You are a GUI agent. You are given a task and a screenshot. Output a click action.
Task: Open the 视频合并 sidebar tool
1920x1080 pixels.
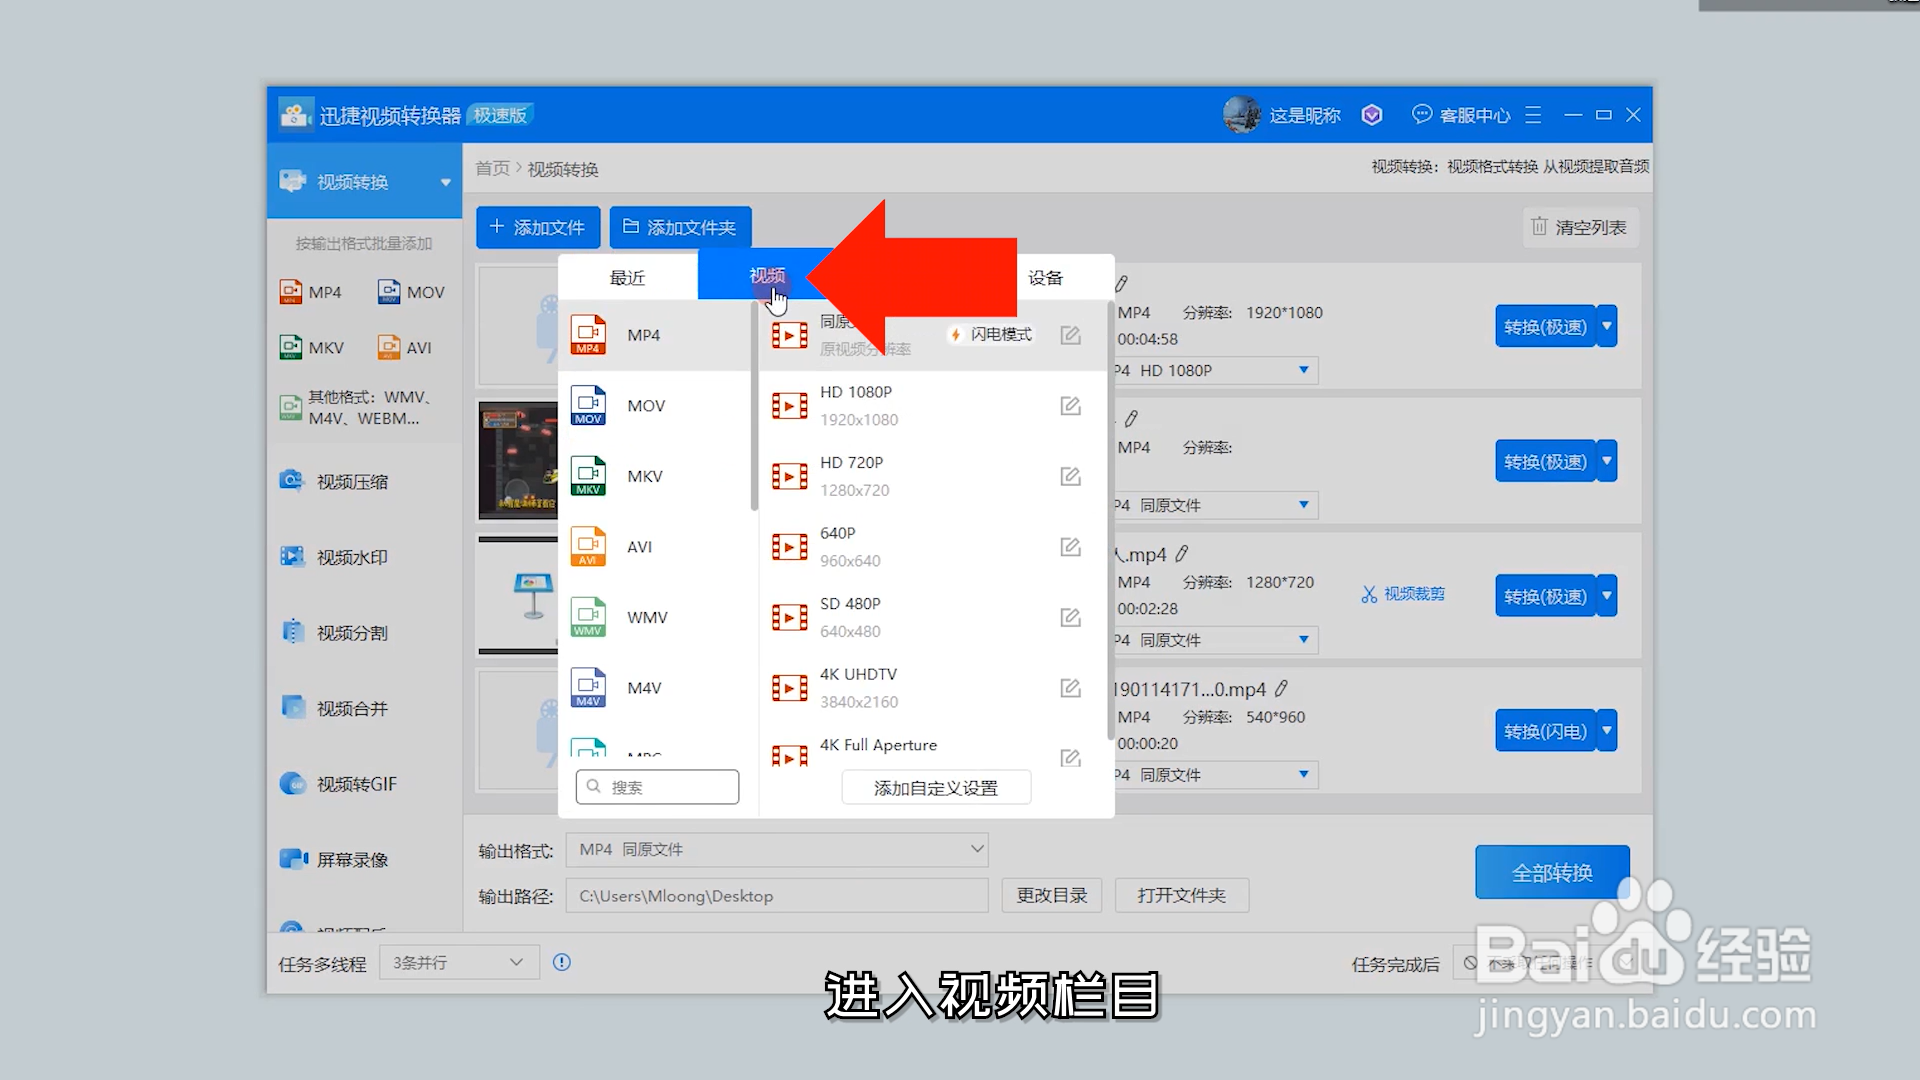click(x=334, y=708)
